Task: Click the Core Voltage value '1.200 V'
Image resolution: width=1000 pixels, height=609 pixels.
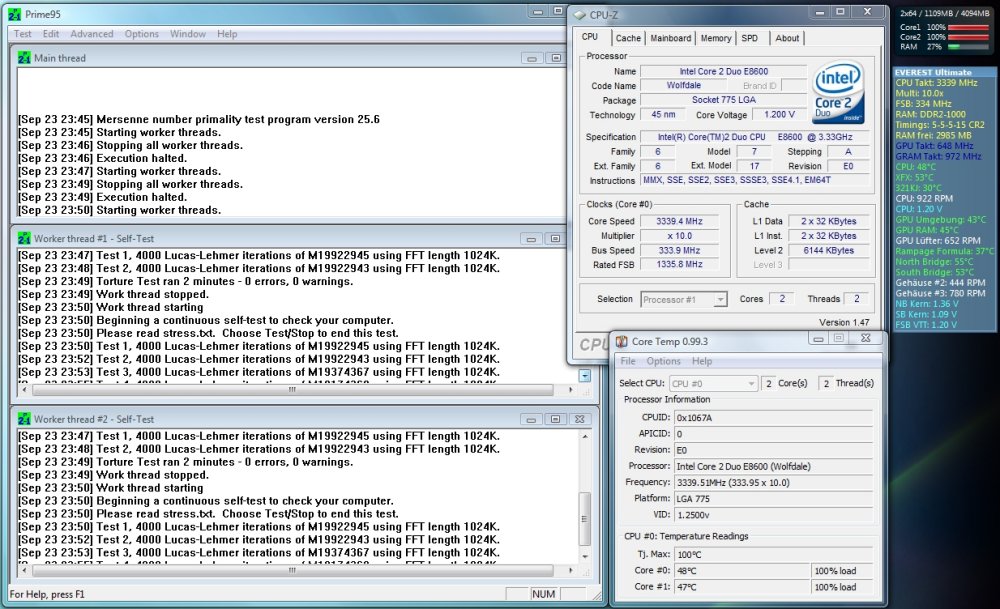Action: click(x=779, y=115)
